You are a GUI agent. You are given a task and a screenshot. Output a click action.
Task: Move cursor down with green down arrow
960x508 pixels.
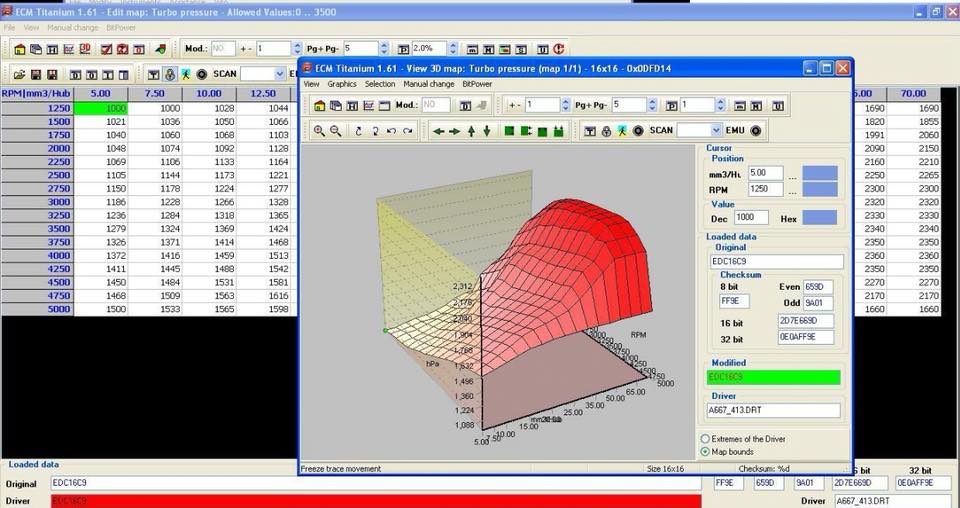pos(487,130)
